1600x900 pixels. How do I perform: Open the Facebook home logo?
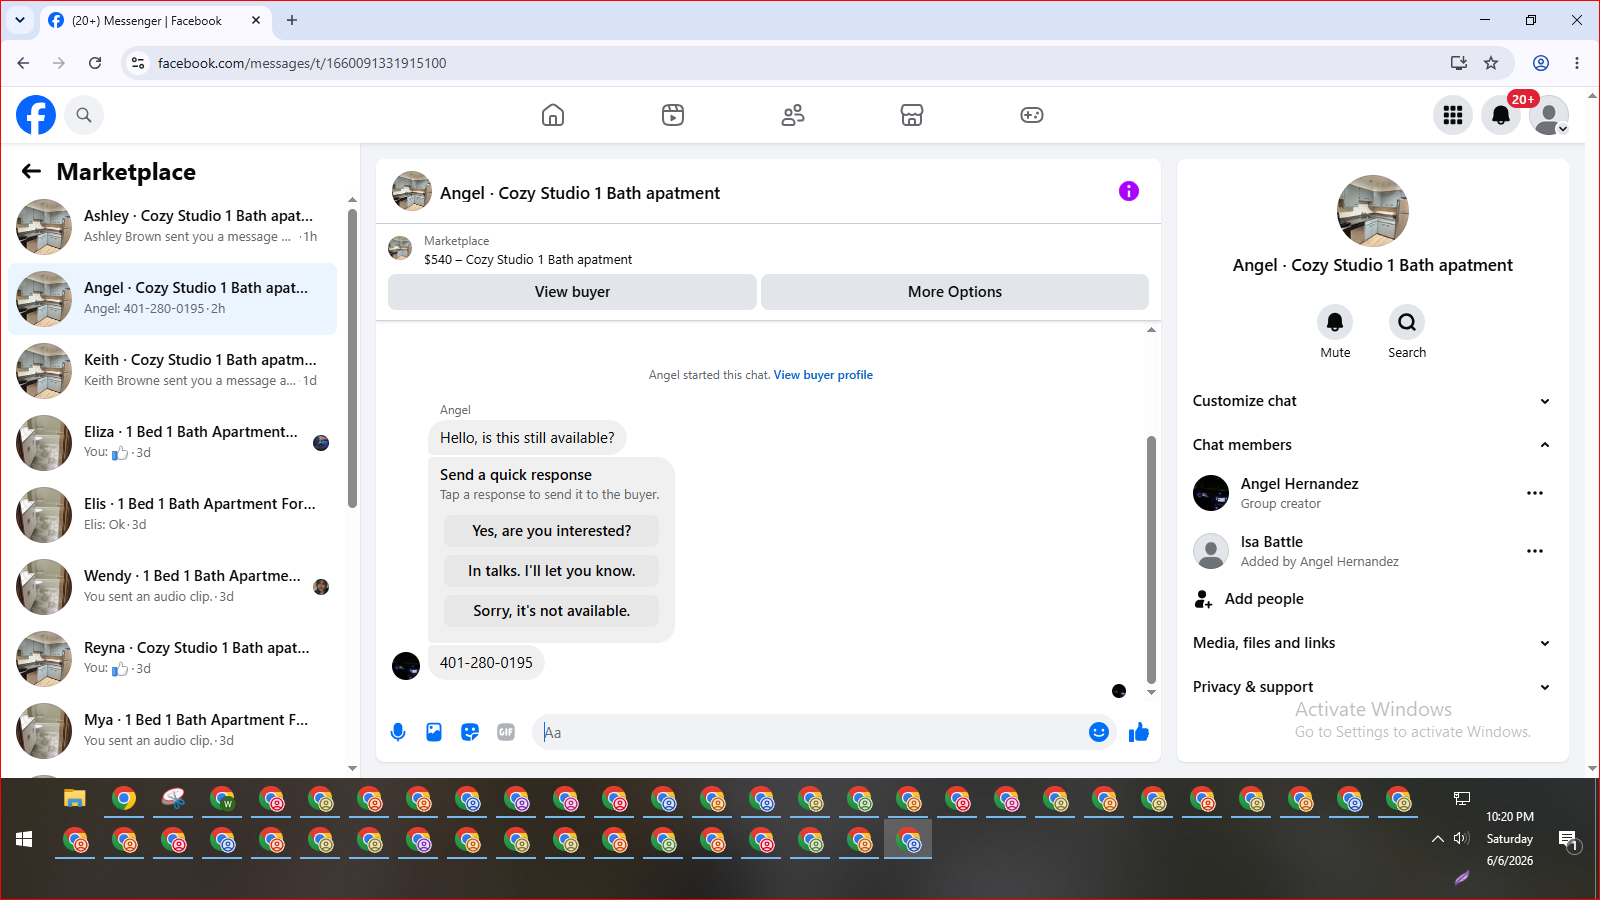point(36,115)
